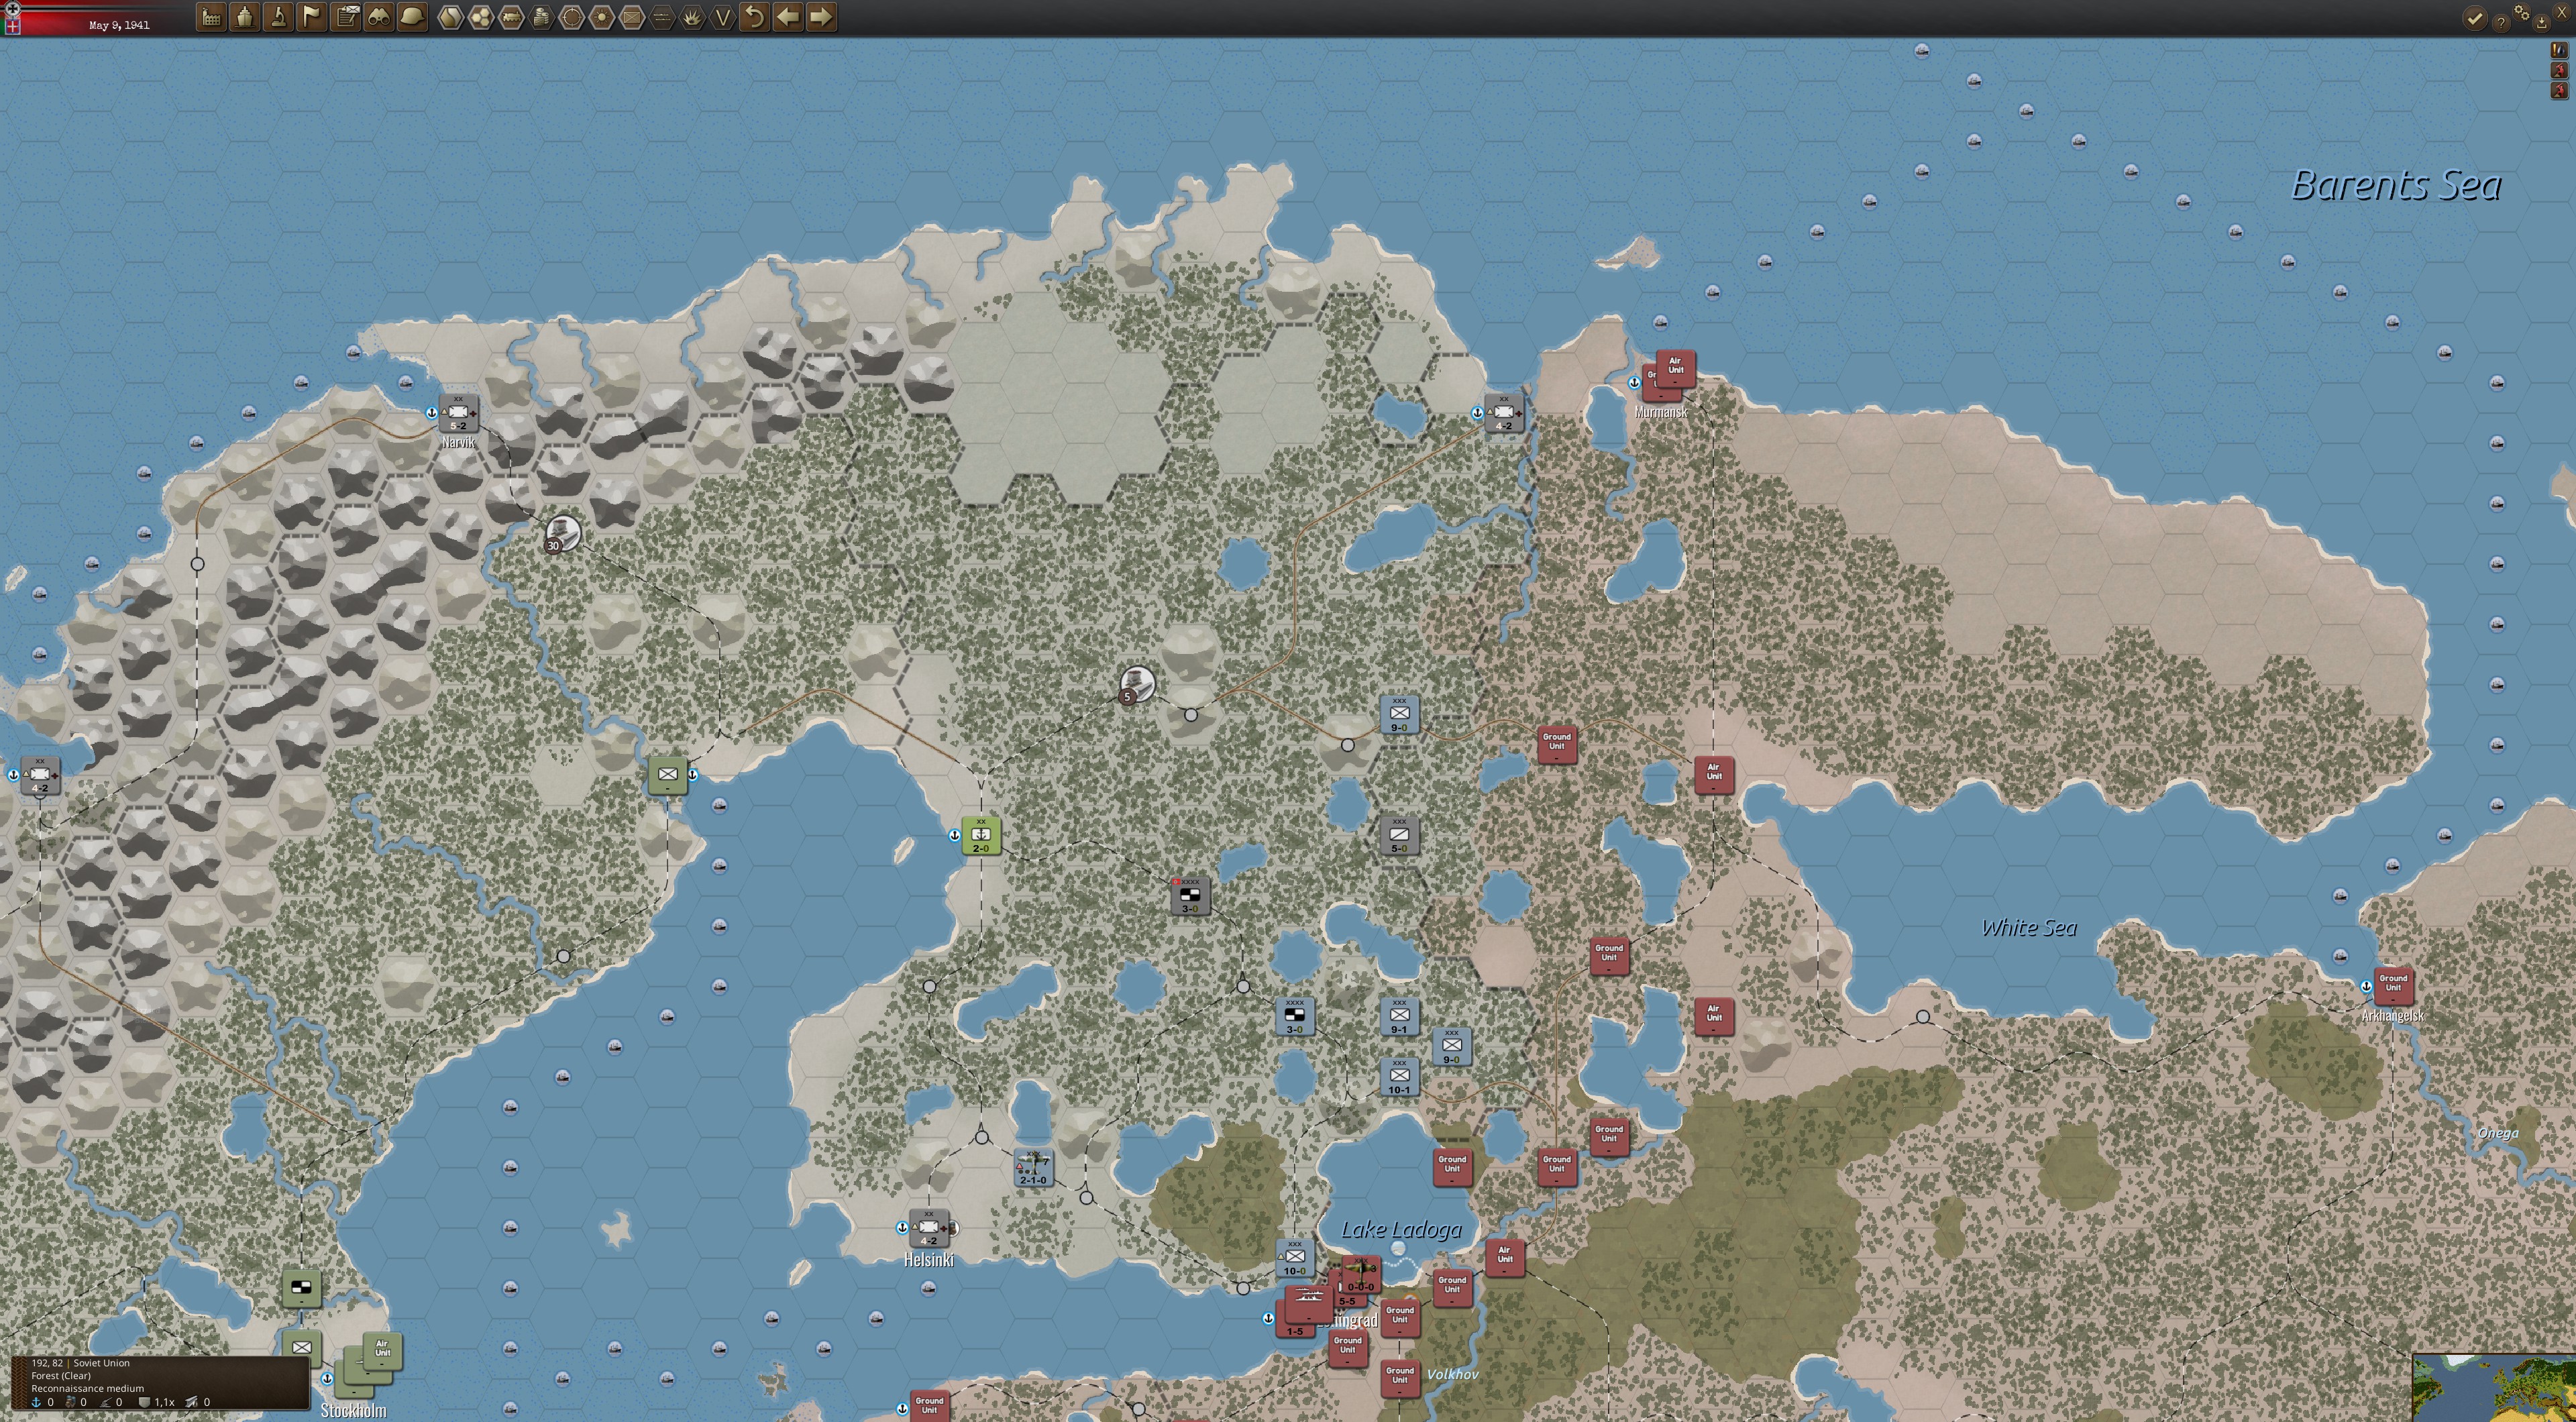Click the Reconnaissance medium info text
This screenshot has width=2576, height=1422.
(x=87, y=1388)
